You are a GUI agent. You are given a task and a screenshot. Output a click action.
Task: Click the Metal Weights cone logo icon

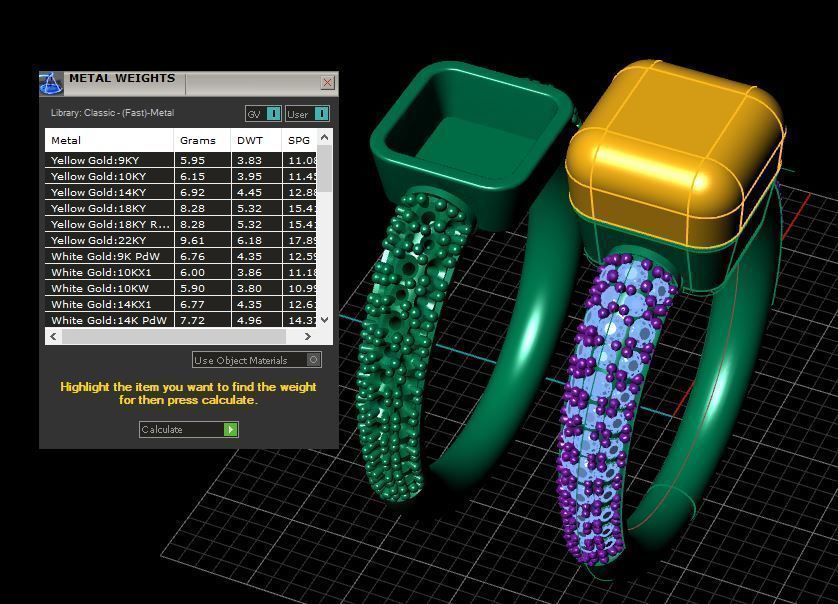point(51,84)
